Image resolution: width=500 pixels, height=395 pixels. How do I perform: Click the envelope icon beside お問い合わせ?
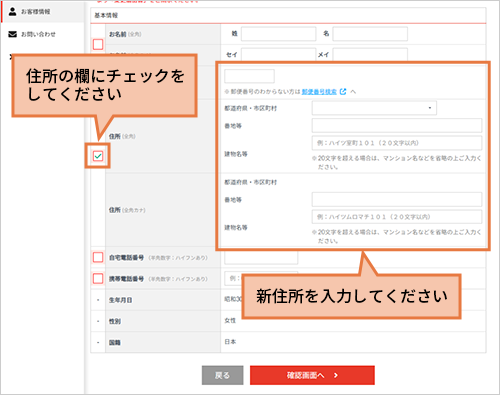point(13,34)
